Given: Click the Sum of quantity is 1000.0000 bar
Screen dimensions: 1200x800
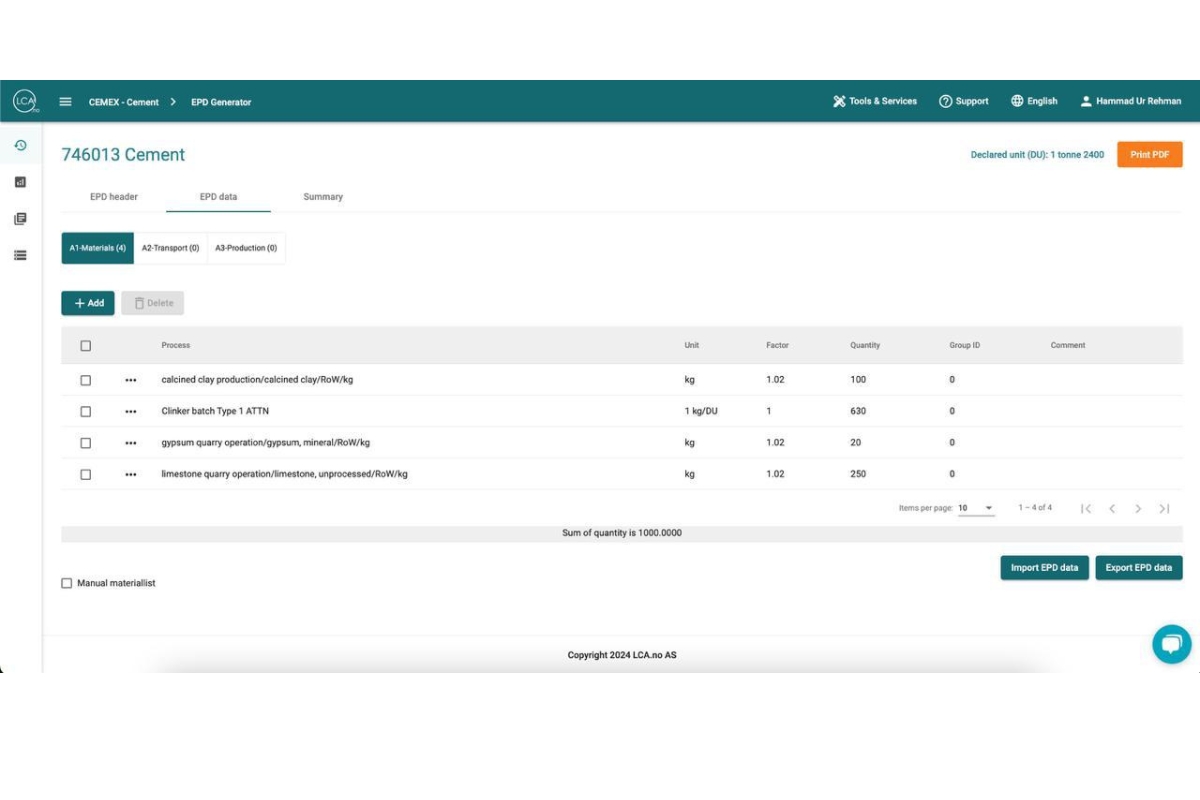Looking at the screenshot, I should point(622,534).
